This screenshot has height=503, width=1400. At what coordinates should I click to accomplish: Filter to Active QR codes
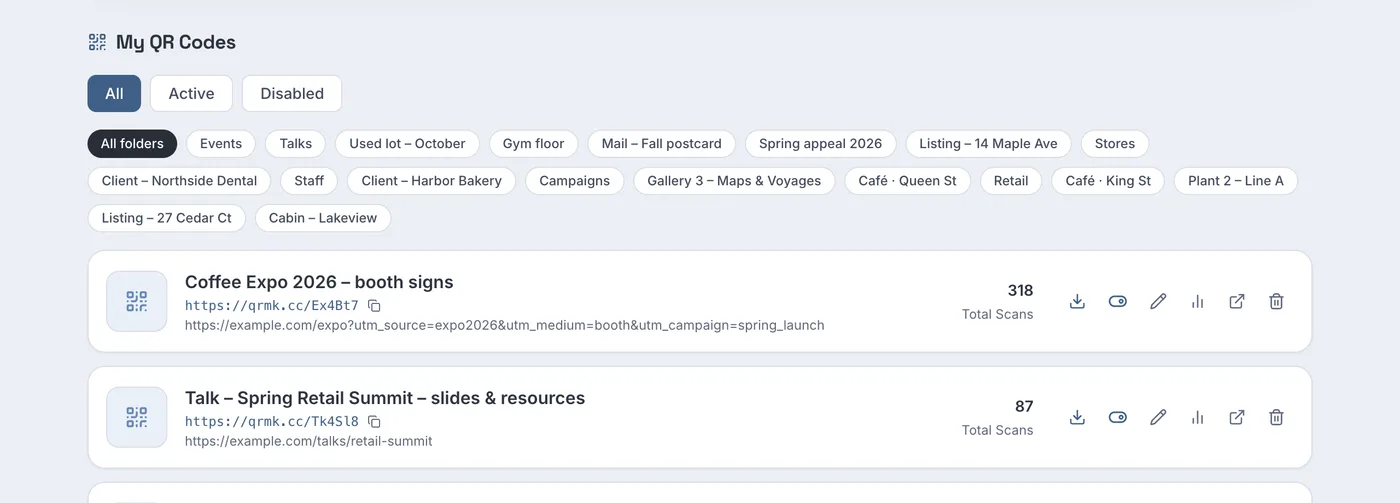191,93
